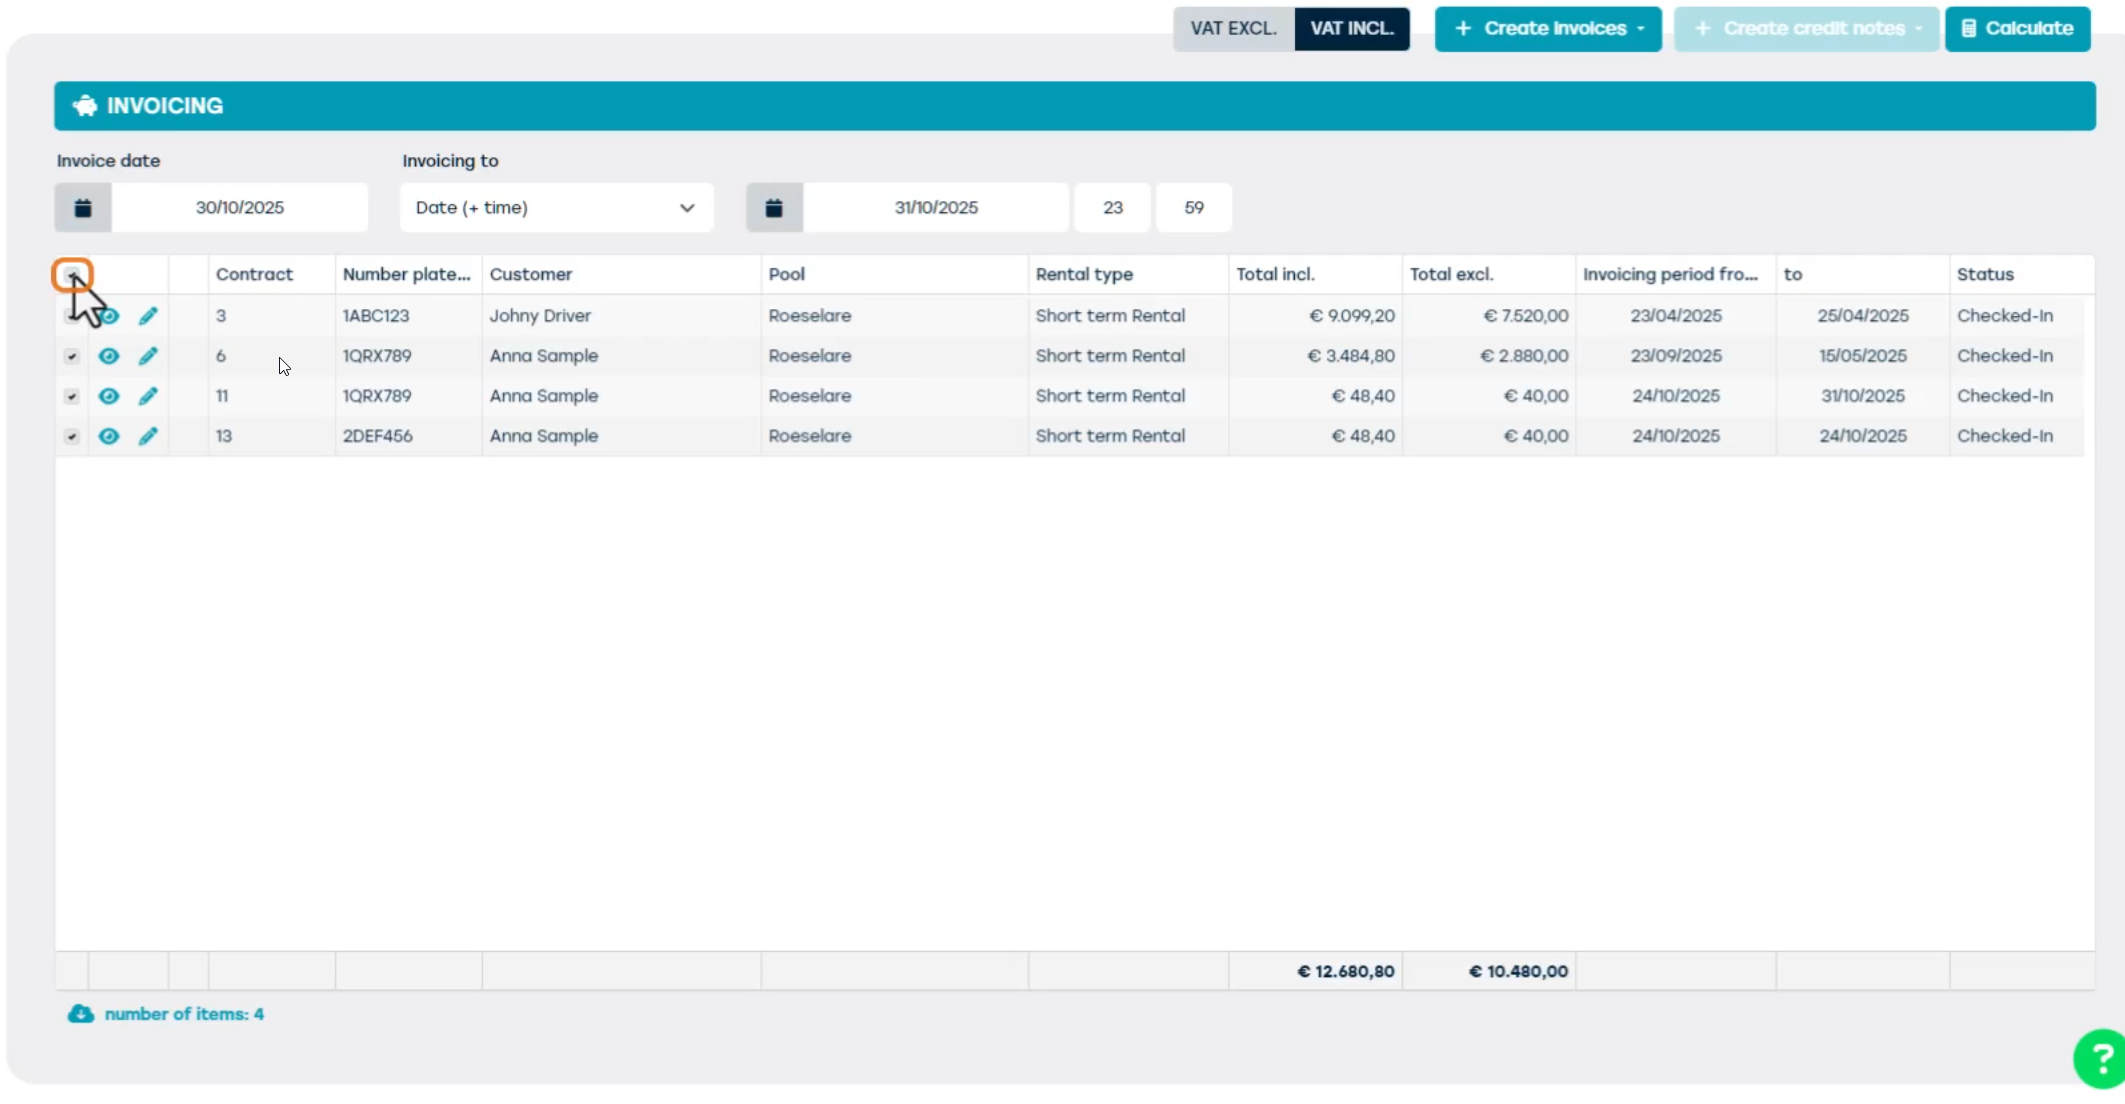Open the Date (+ time) dropdown
Viewport: 2125px width, 1104px height.
(556, 208)
